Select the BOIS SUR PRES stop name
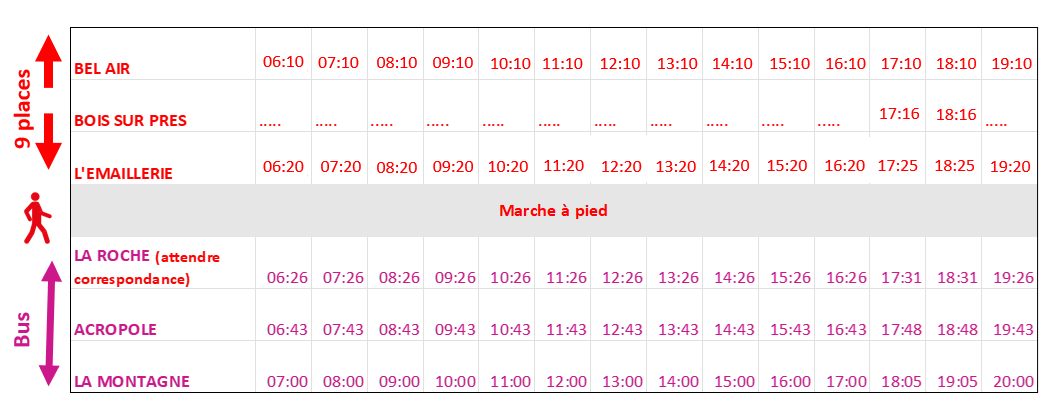1062x404 pixels. click(x=131, y=121)
